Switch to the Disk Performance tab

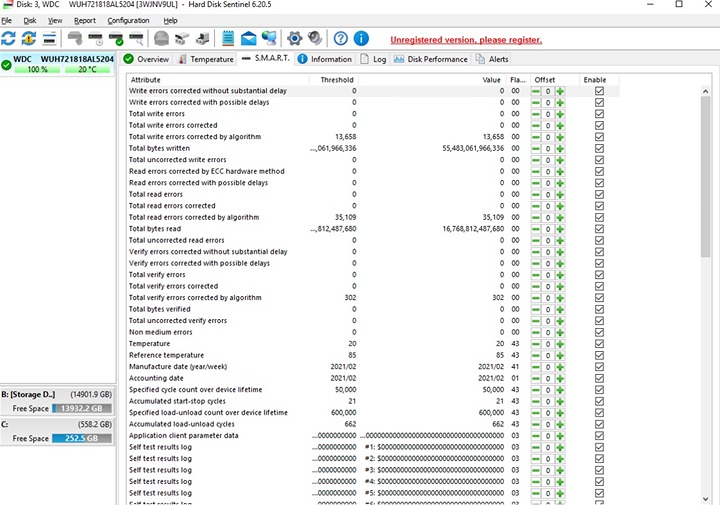click(x=431, y=59)
